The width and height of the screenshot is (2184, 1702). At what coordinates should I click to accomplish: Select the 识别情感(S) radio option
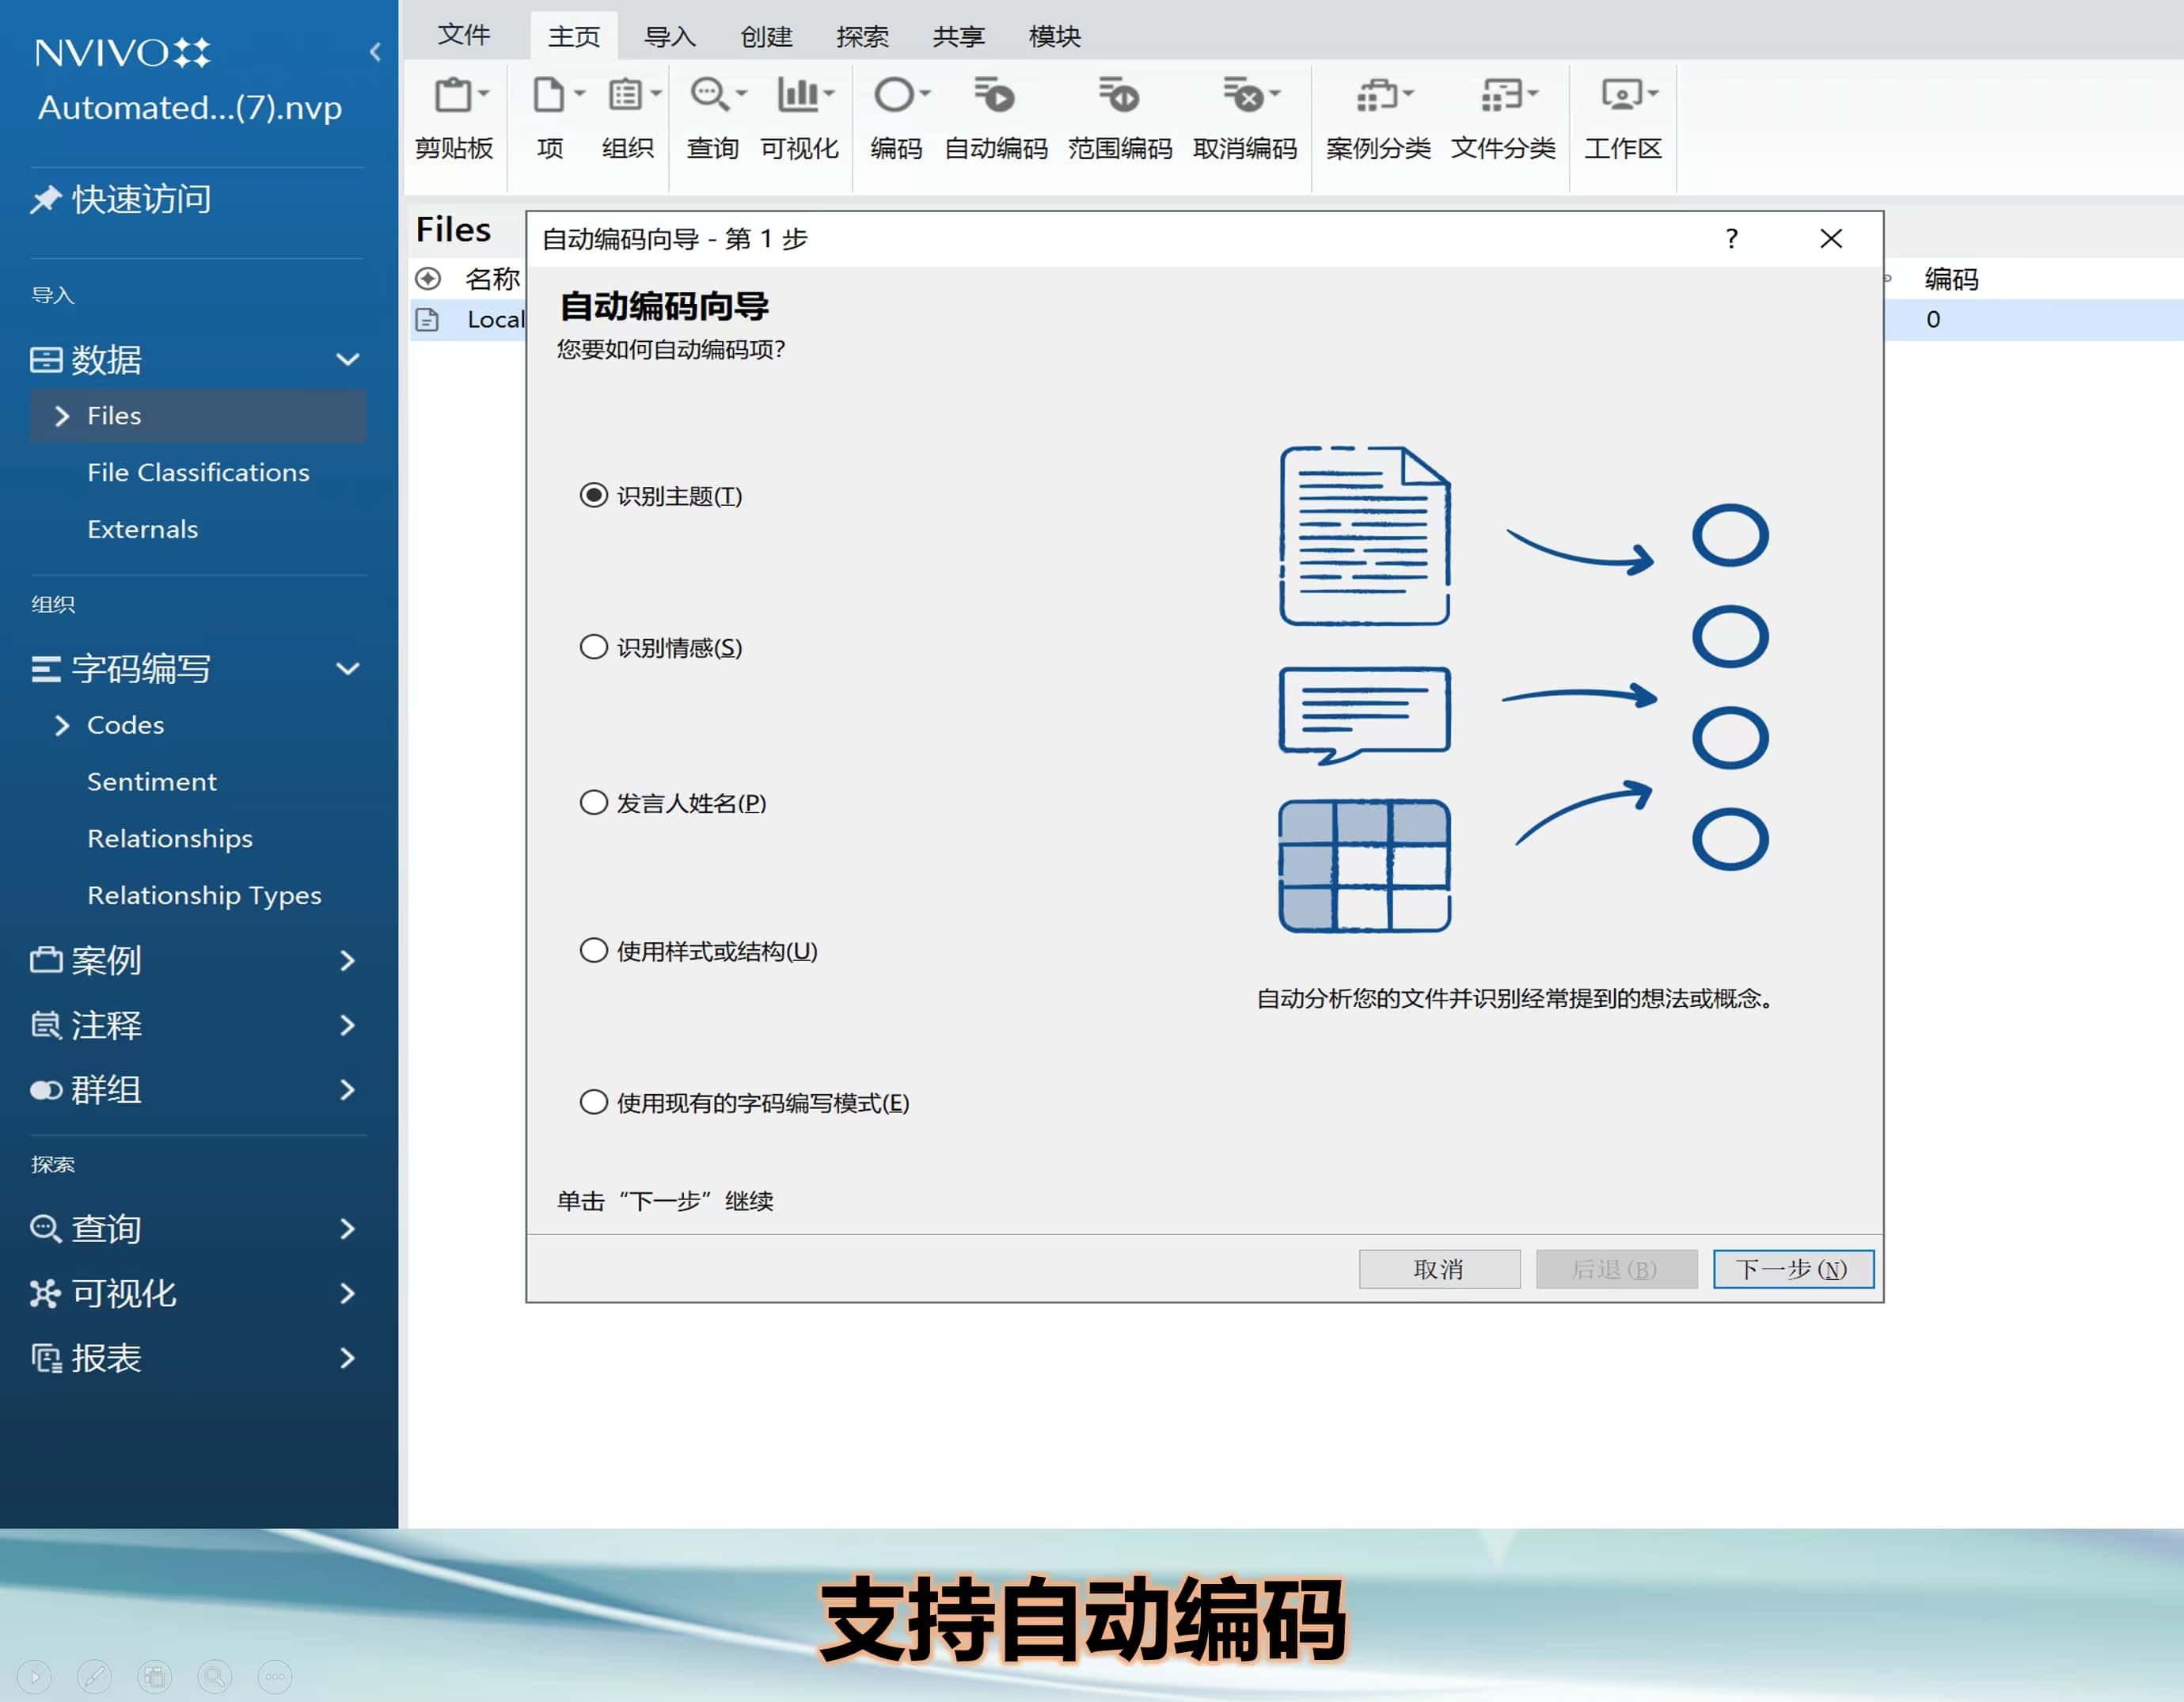(x=594, y=647)
